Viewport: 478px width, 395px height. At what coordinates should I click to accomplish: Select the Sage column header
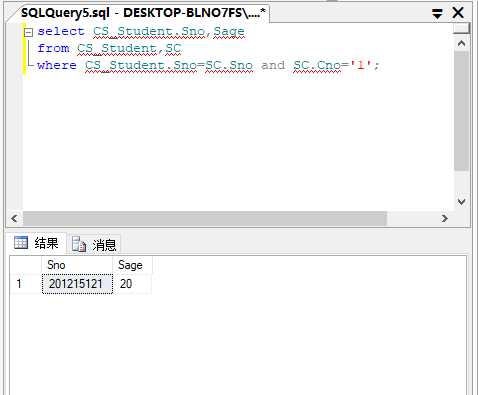click(x=132, y=265)
